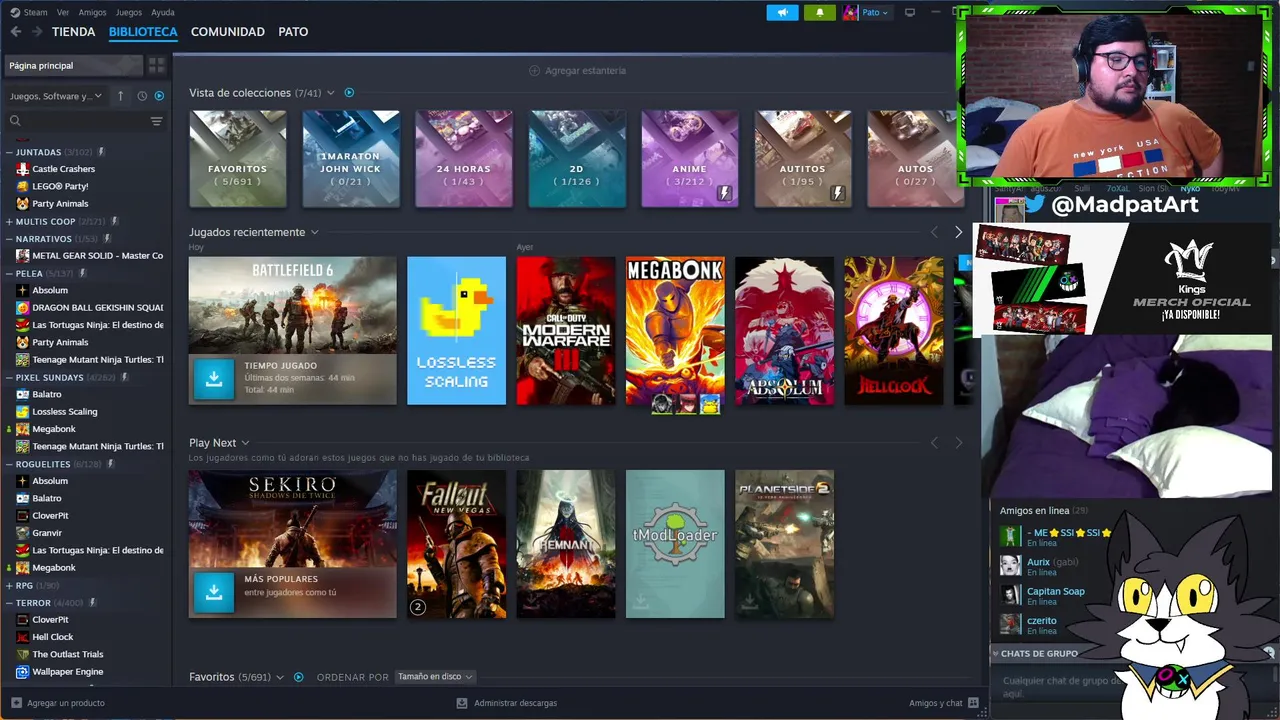The height and width of the screenshot is (720, 1280).
Task: Open Play Next shelf dropdown
Action: 245,443
